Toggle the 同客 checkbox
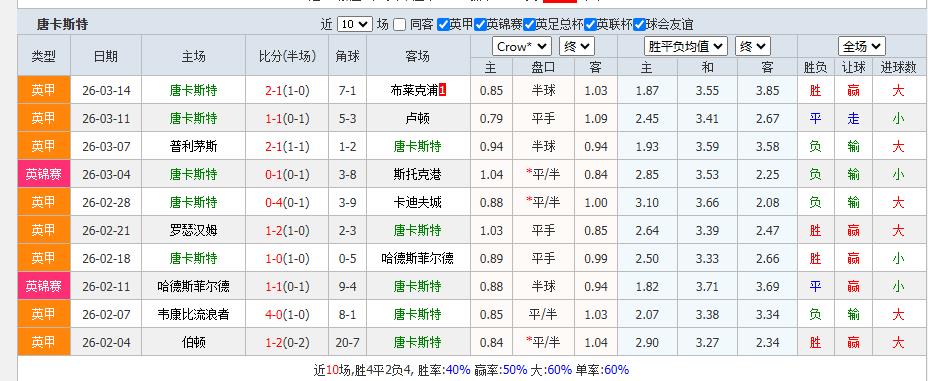 pyautogui.click(x=399, y=25)
